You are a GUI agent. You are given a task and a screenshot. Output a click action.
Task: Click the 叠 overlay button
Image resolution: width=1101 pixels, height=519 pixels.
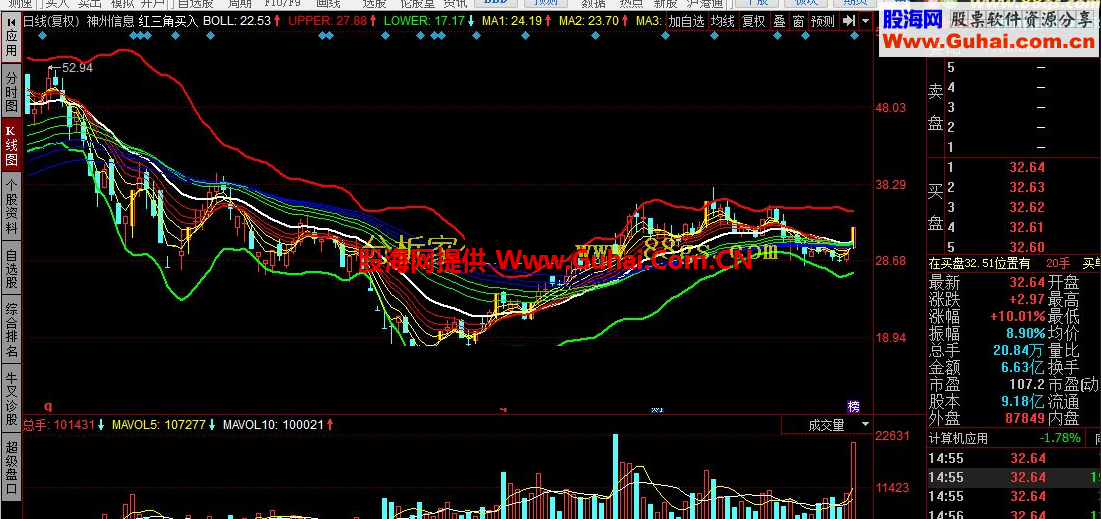780,21
